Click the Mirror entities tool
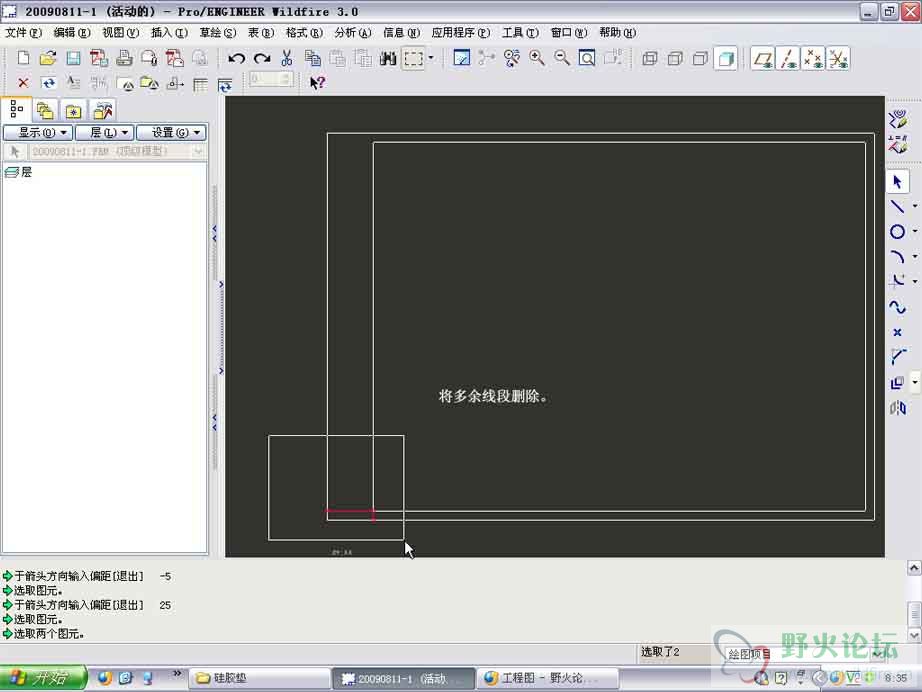Image resolution: width=922 pixels, height=692 pixels. click(x=897, y=407)
